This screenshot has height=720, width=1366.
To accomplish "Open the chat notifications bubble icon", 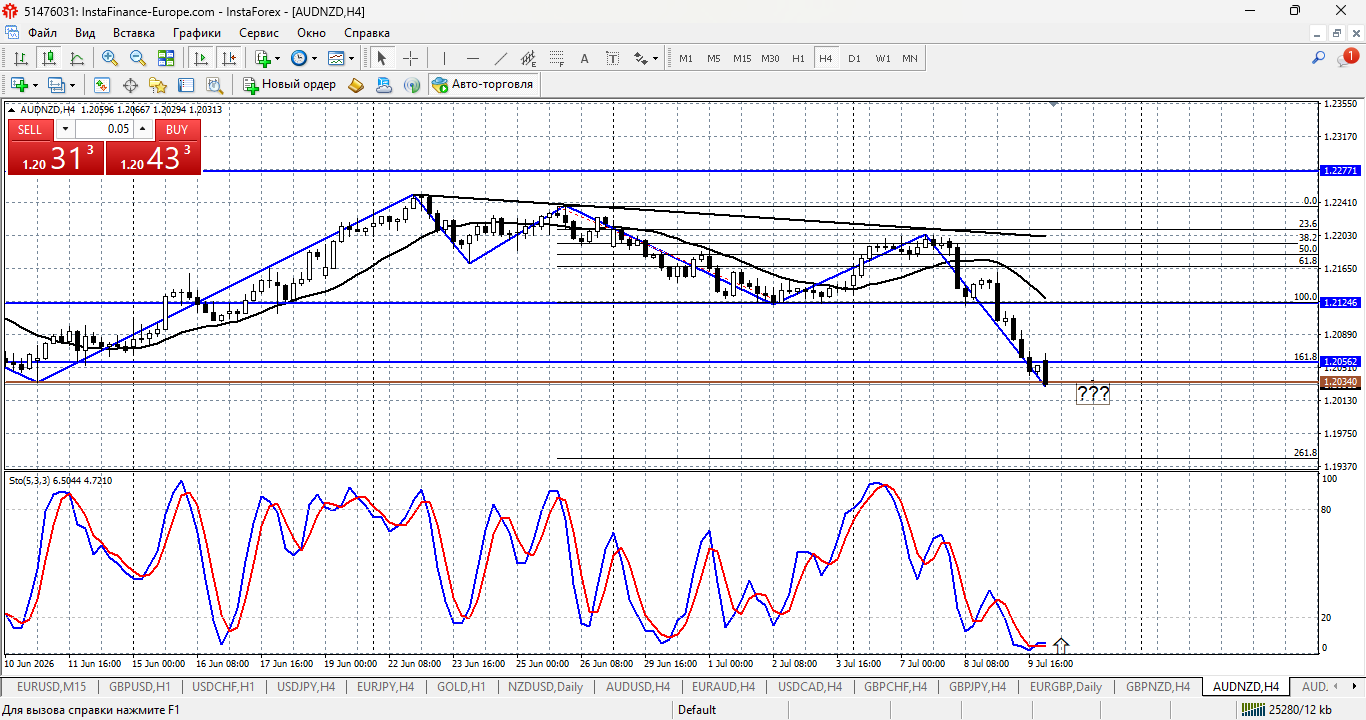I will click(x=1347, y=58).
